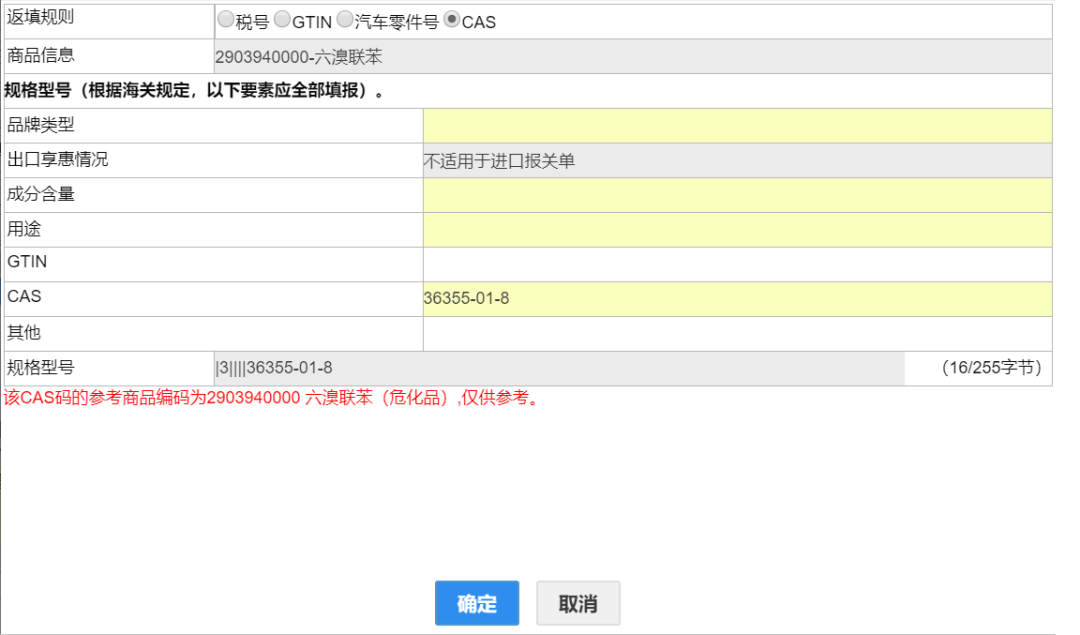Click the GTIN empty input field
The image size is (1080, 635).
point(738,264)
